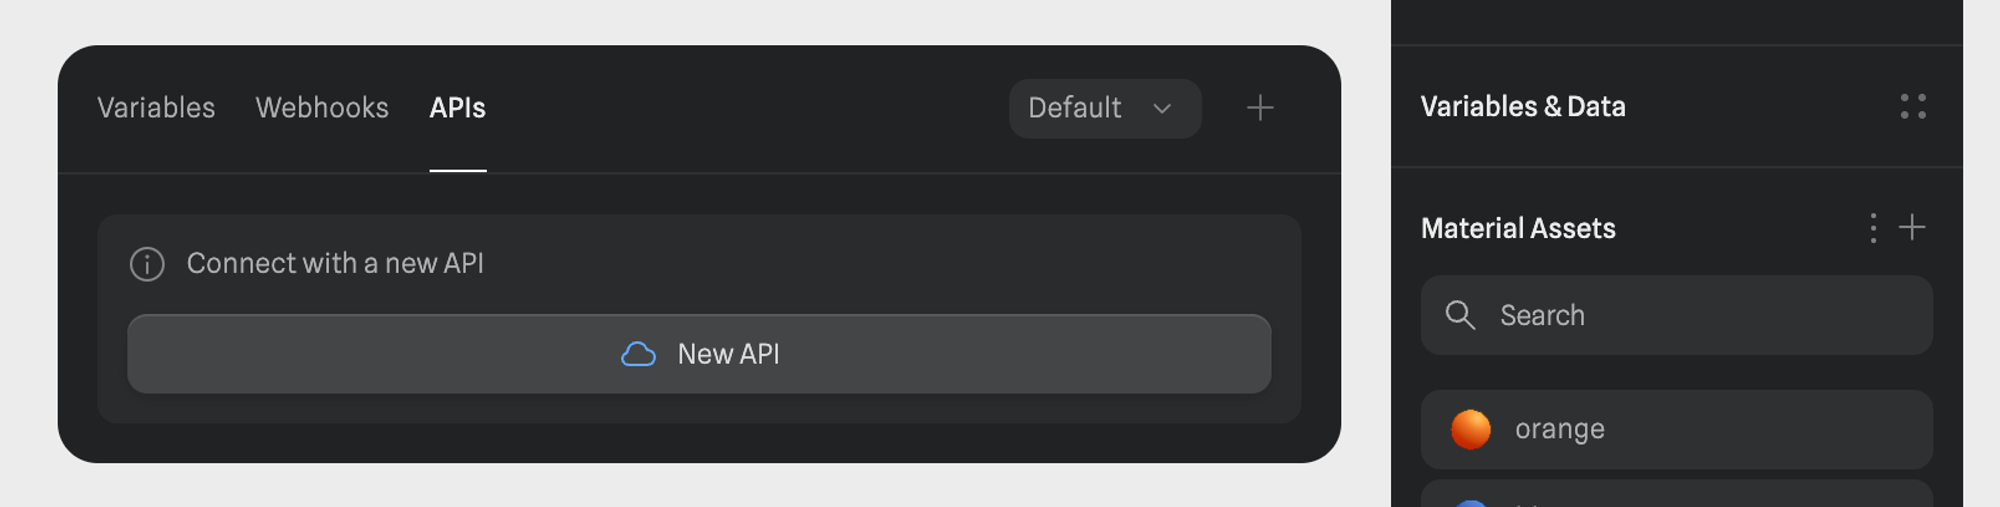Click the blue cloud icon in New API
2000x507 pixels.
click(638, 354)
